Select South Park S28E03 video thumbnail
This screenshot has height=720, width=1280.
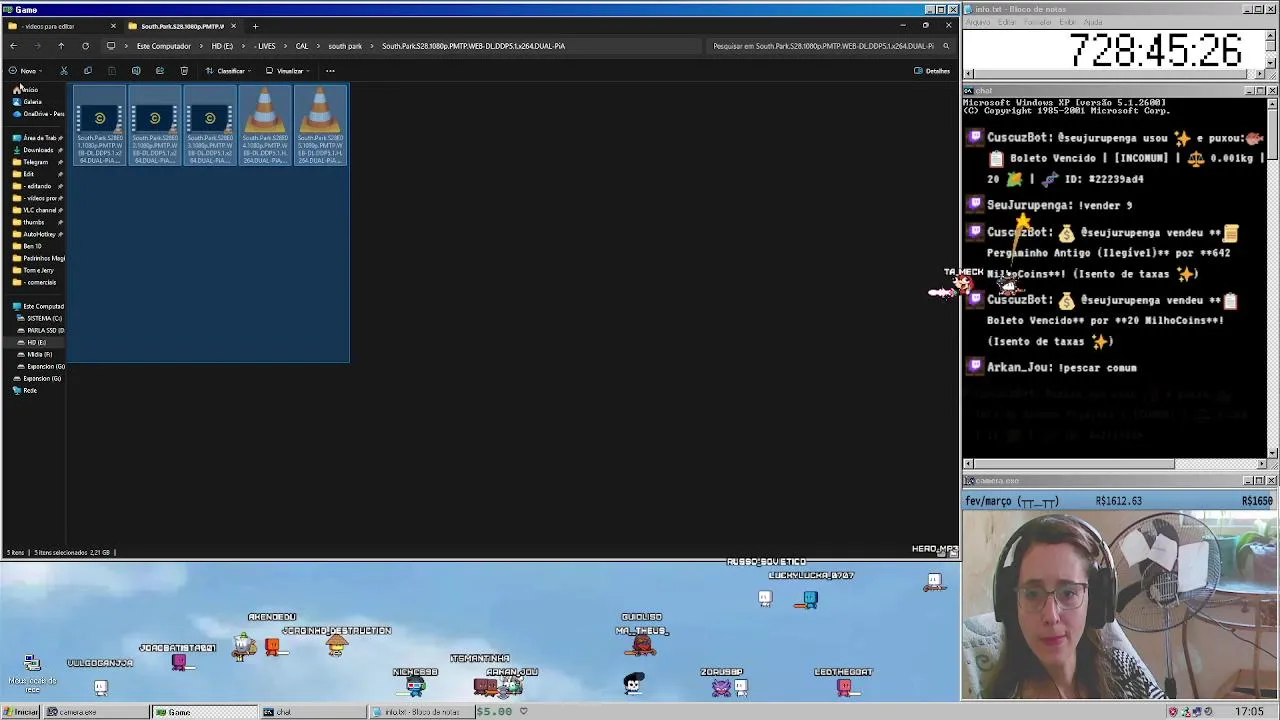click(210, 126)
